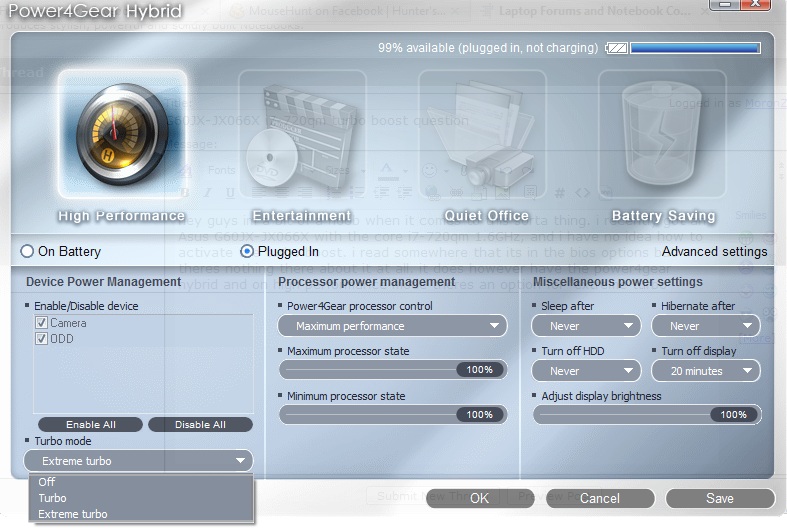
Task: Click the Entertainment mode label
Action: (x=302, y=216)
